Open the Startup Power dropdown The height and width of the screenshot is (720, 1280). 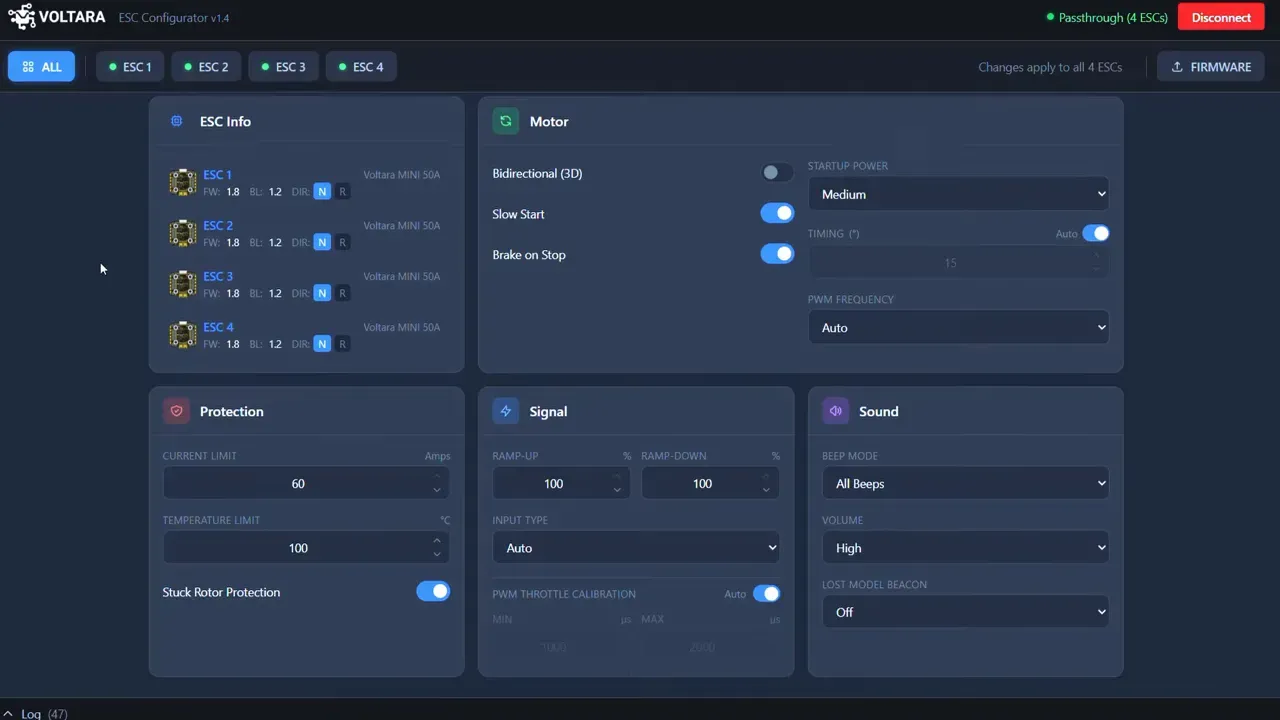(x=958, y=194)
